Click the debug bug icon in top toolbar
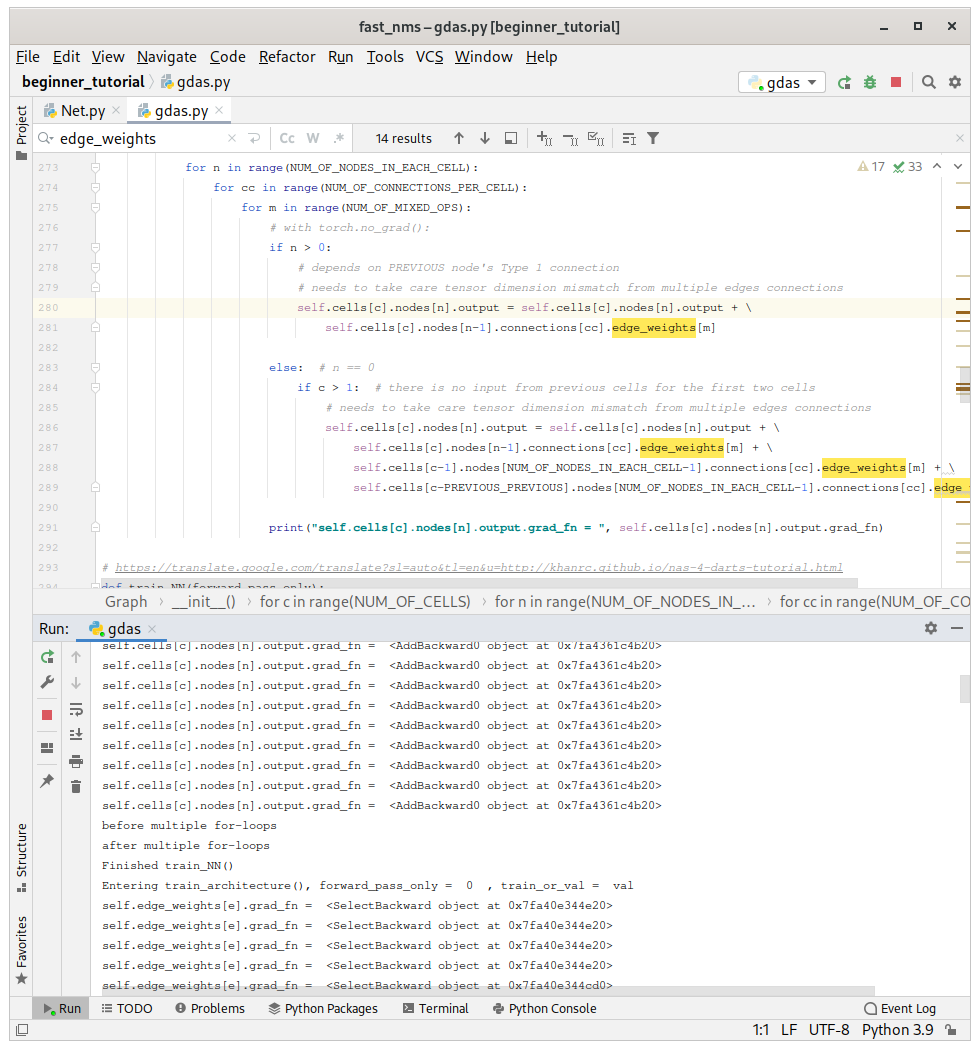Screen dimensions: 980x1050 pos(870,83)
